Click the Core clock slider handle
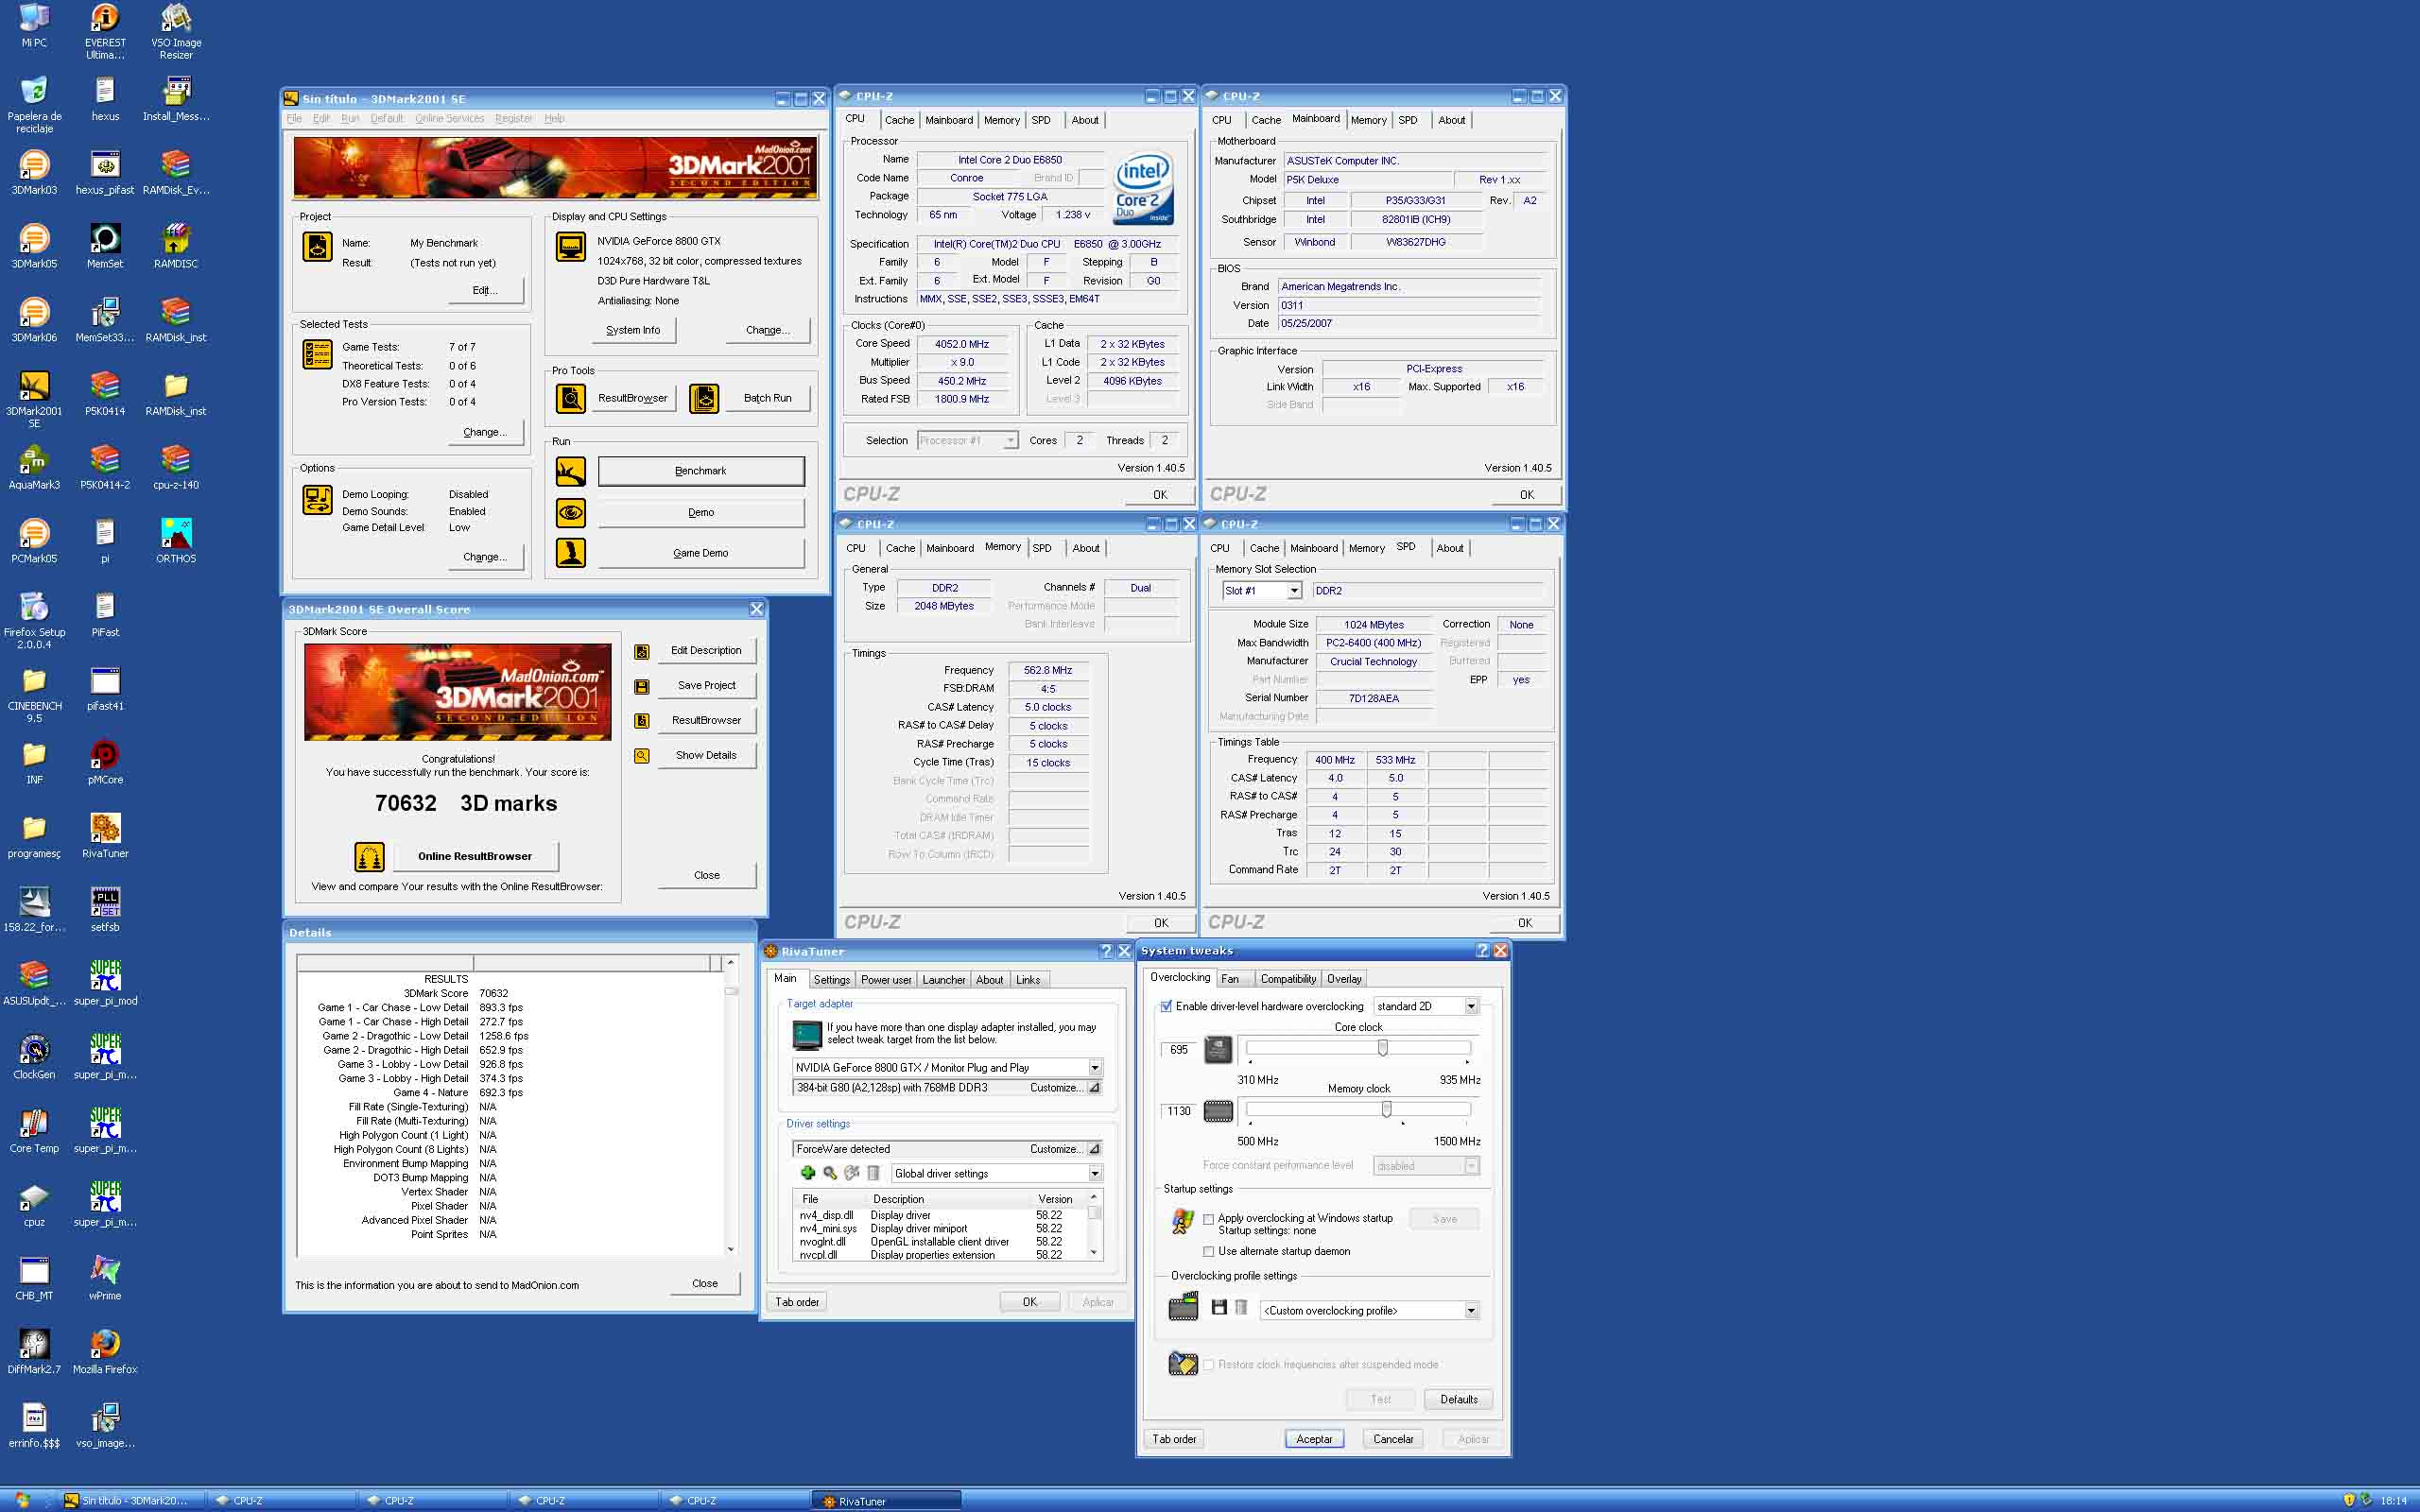 (1383, 1048)
